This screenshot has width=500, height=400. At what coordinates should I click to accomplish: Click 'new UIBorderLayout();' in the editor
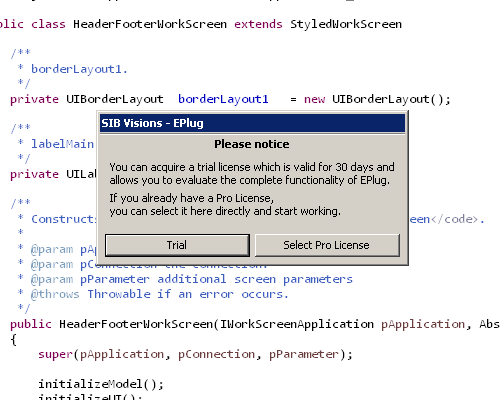point(377,99)
